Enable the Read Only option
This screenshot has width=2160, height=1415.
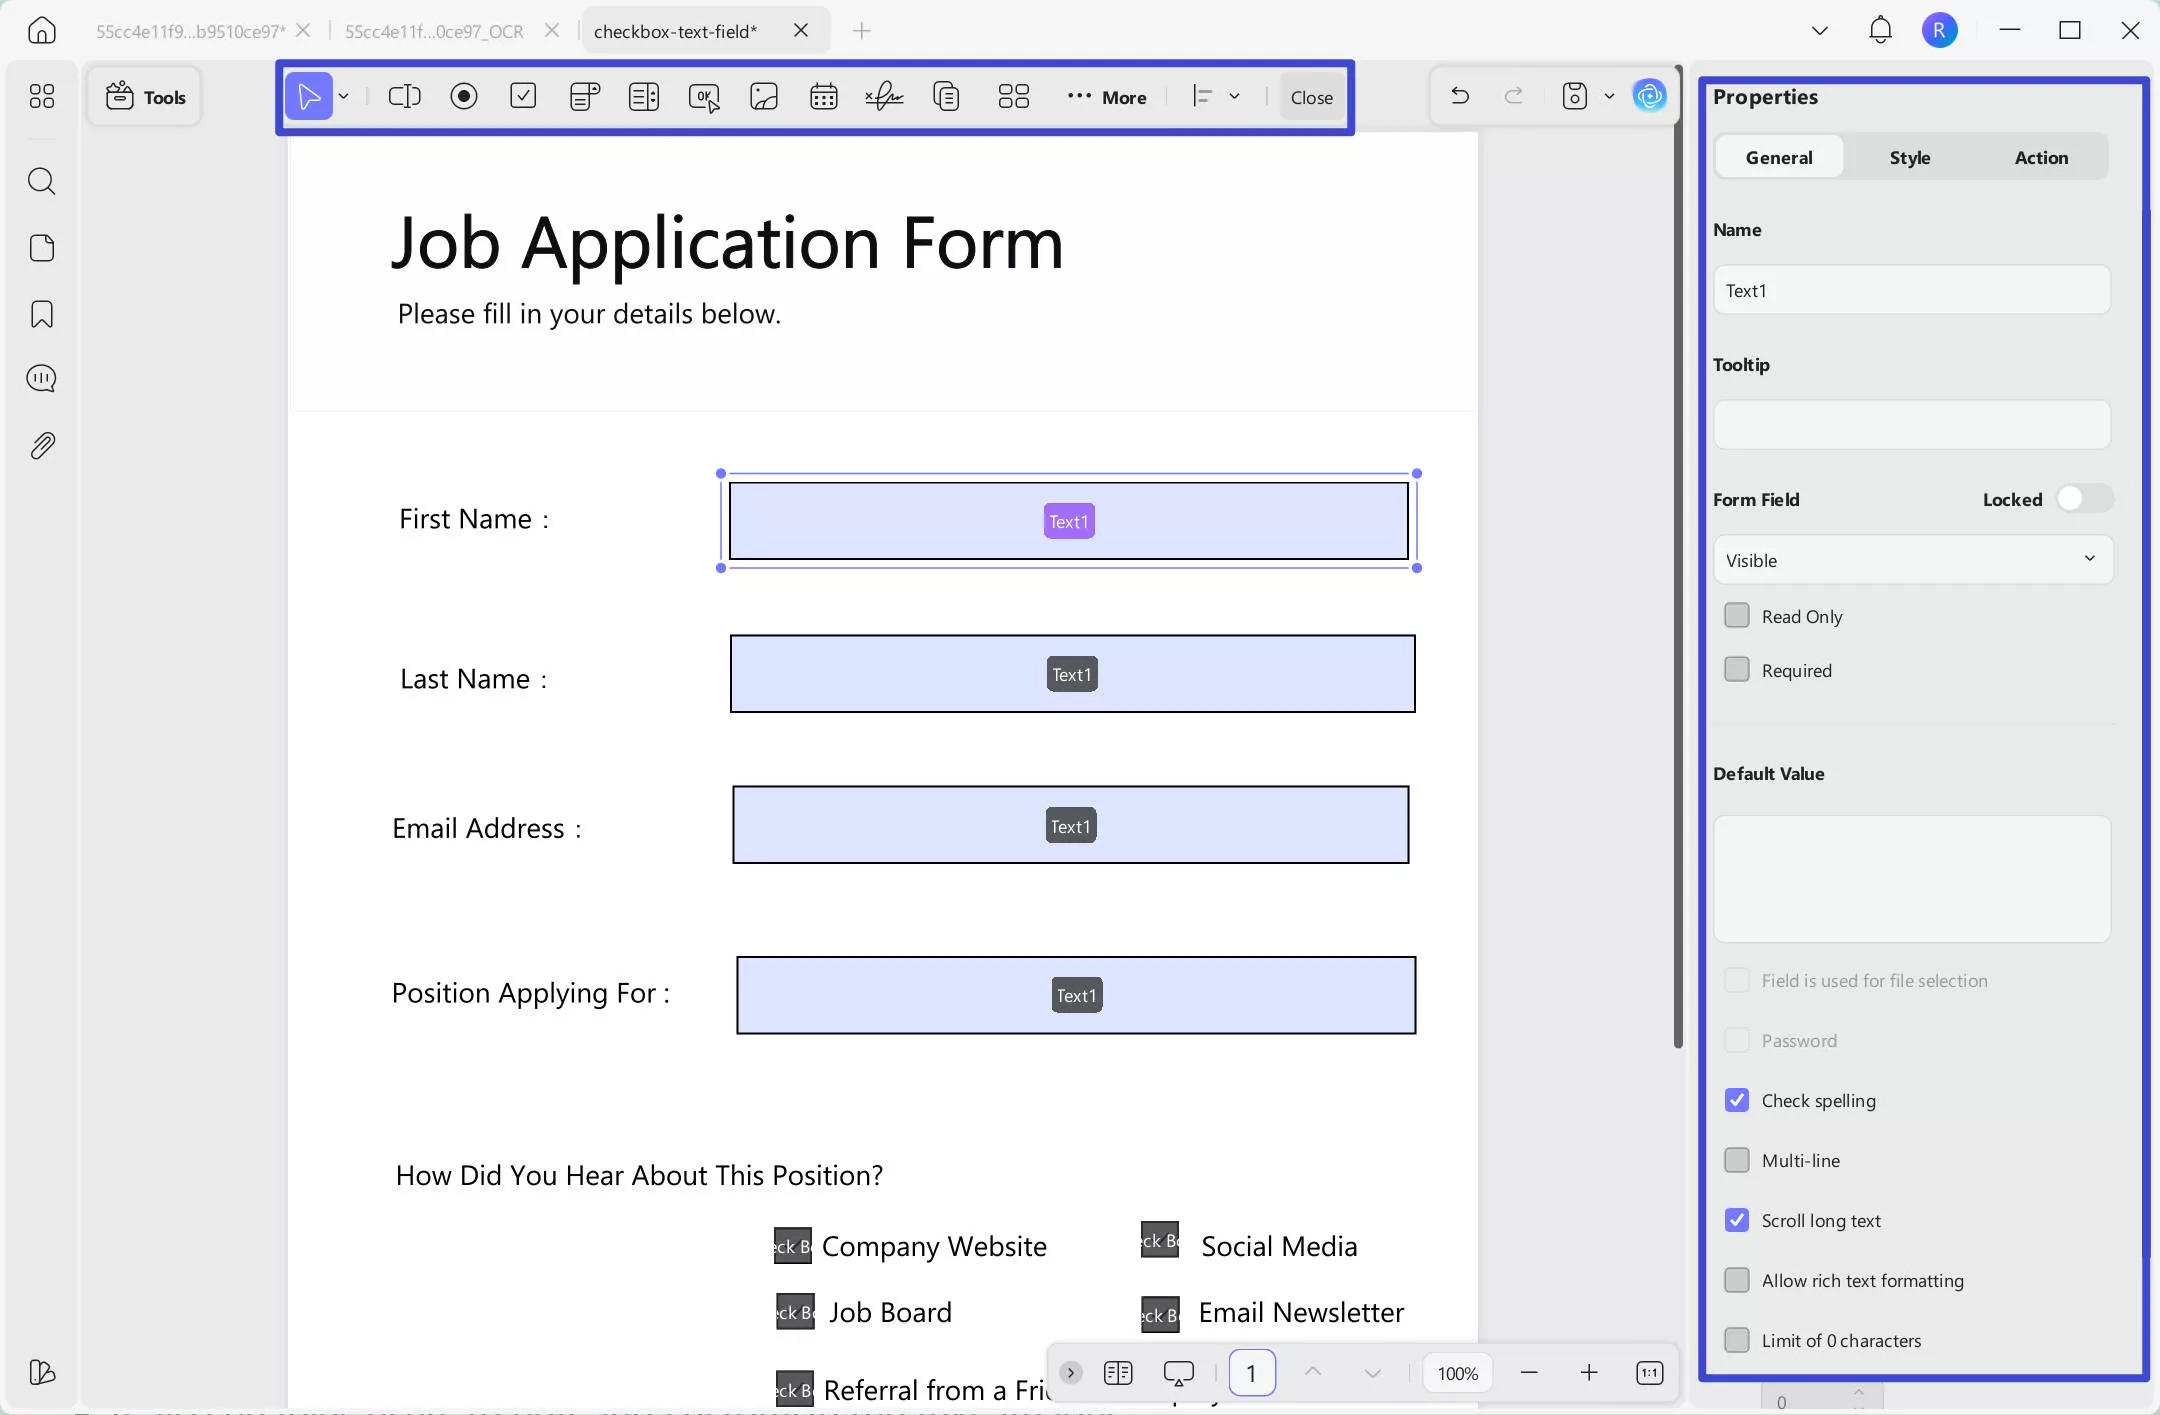click(1737, 615)
